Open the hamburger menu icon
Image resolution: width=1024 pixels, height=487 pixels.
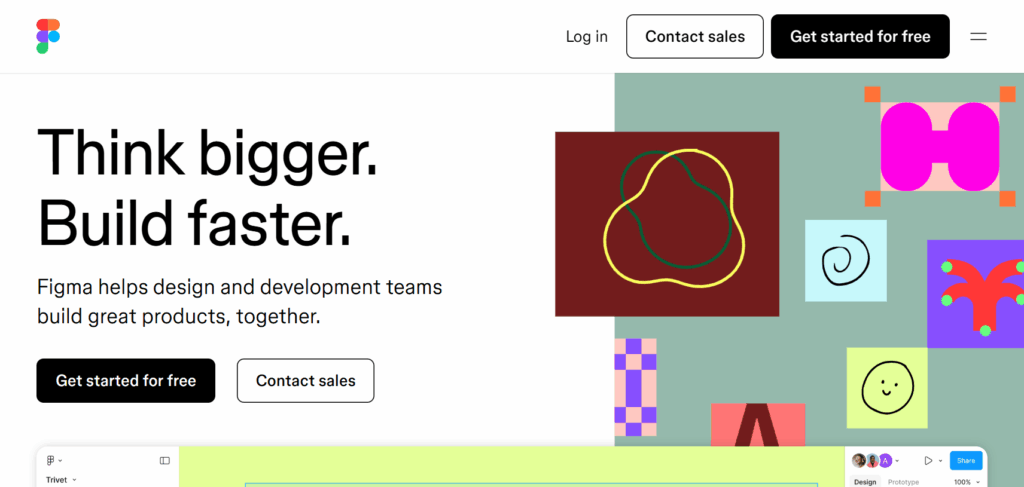(978, 37)
